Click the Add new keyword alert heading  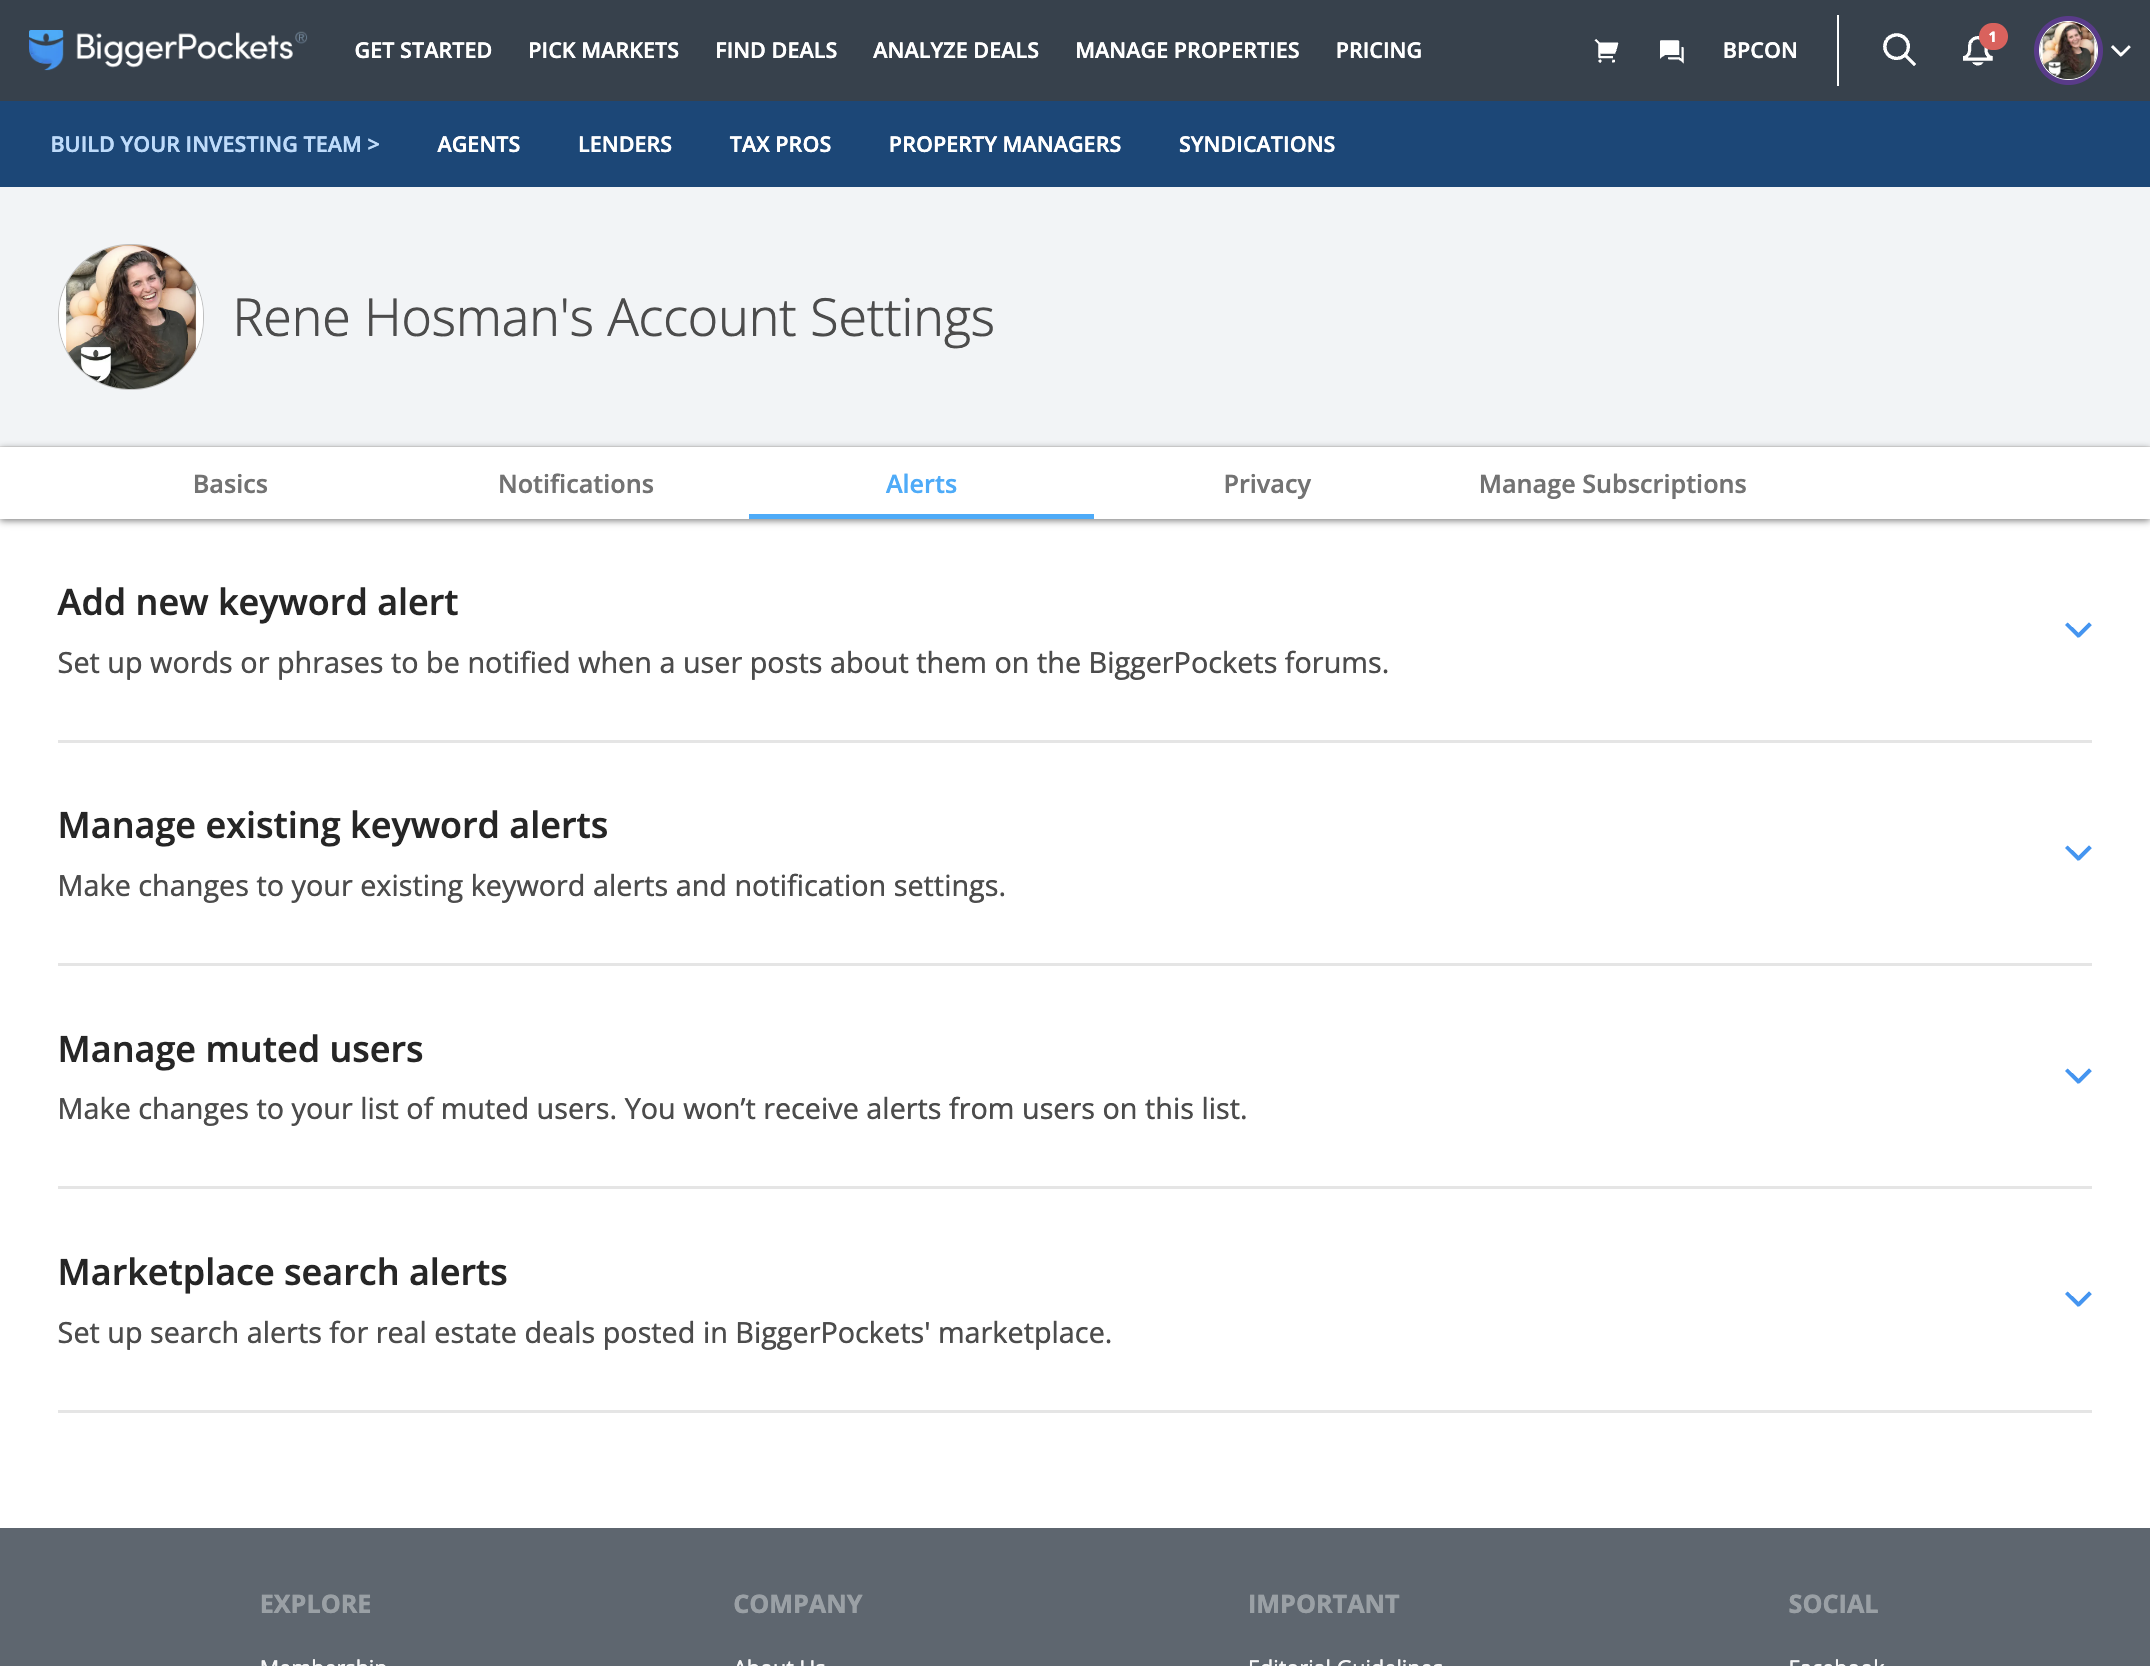point(258,603)
